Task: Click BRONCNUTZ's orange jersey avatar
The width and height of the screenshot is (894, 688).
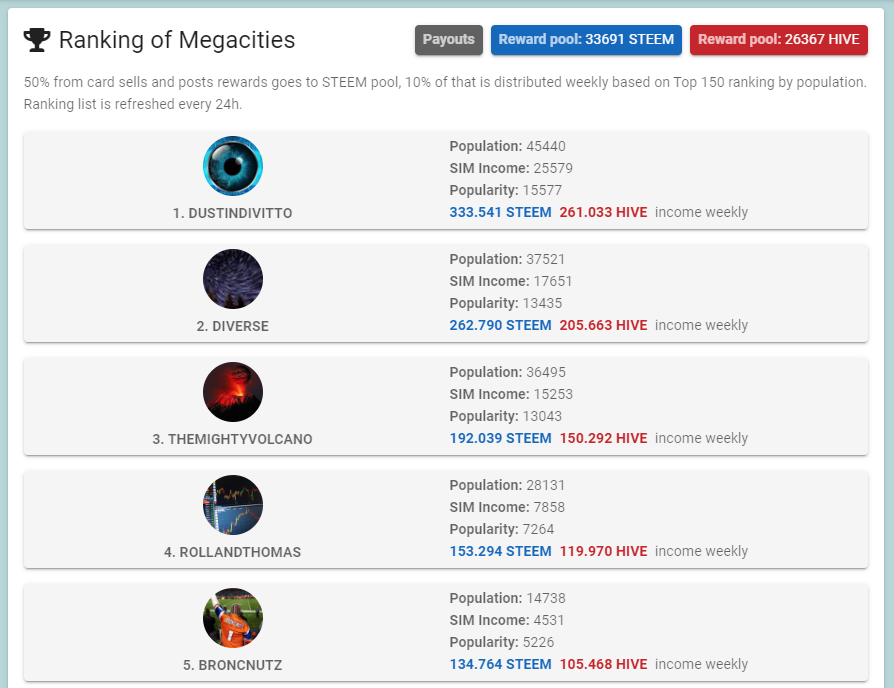Action: pos(233,618)
